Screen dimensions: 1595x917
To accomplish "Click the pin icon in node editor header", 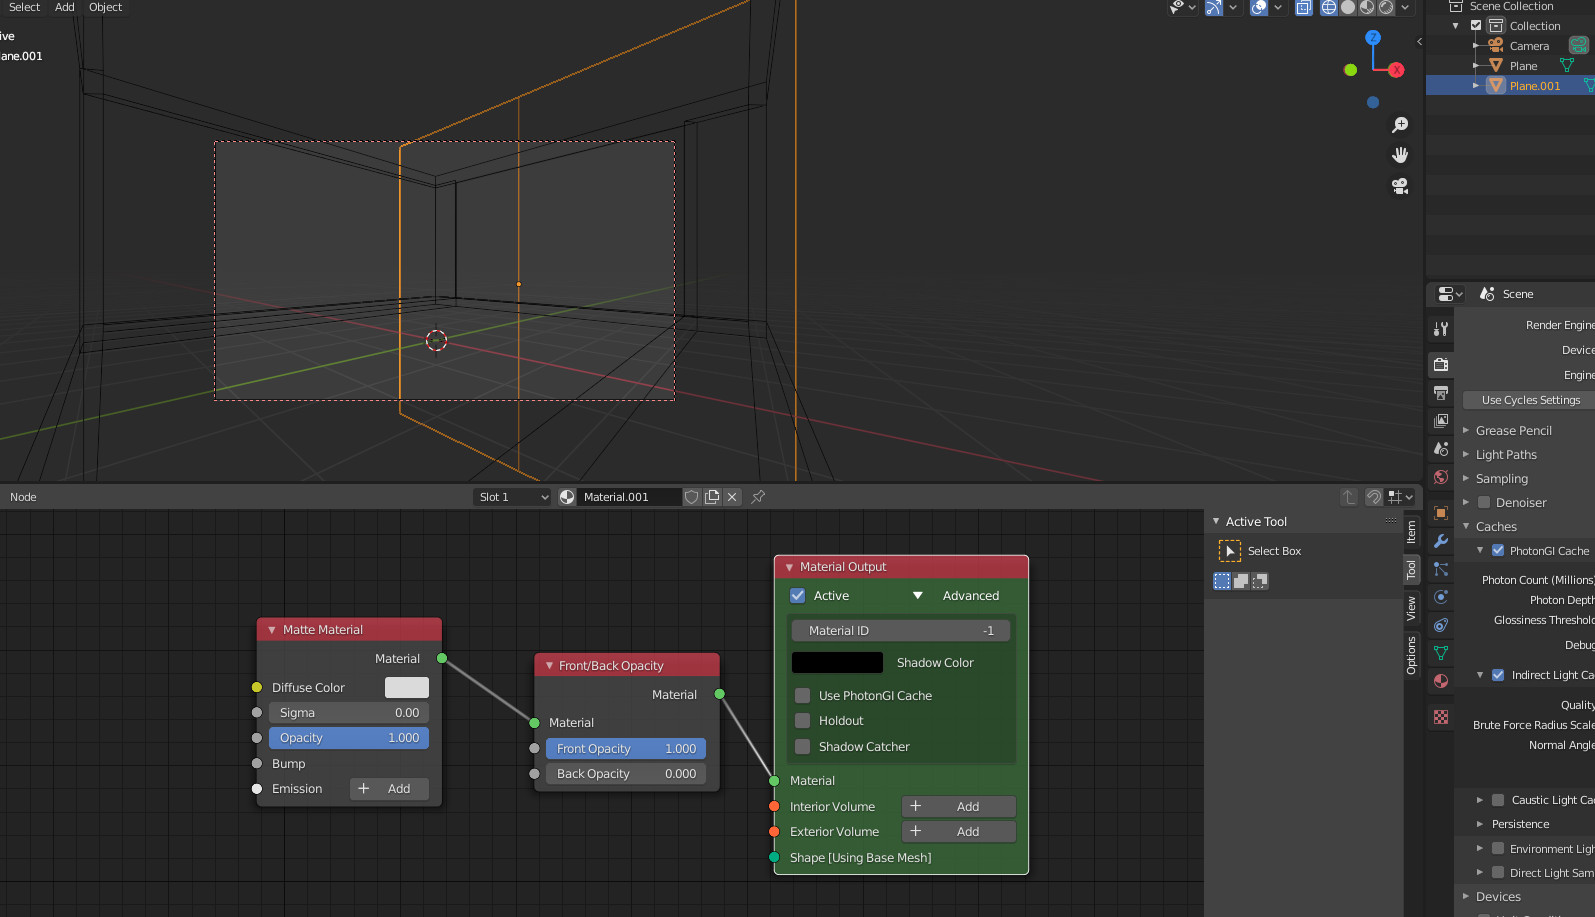I will [x=758, y=497].
